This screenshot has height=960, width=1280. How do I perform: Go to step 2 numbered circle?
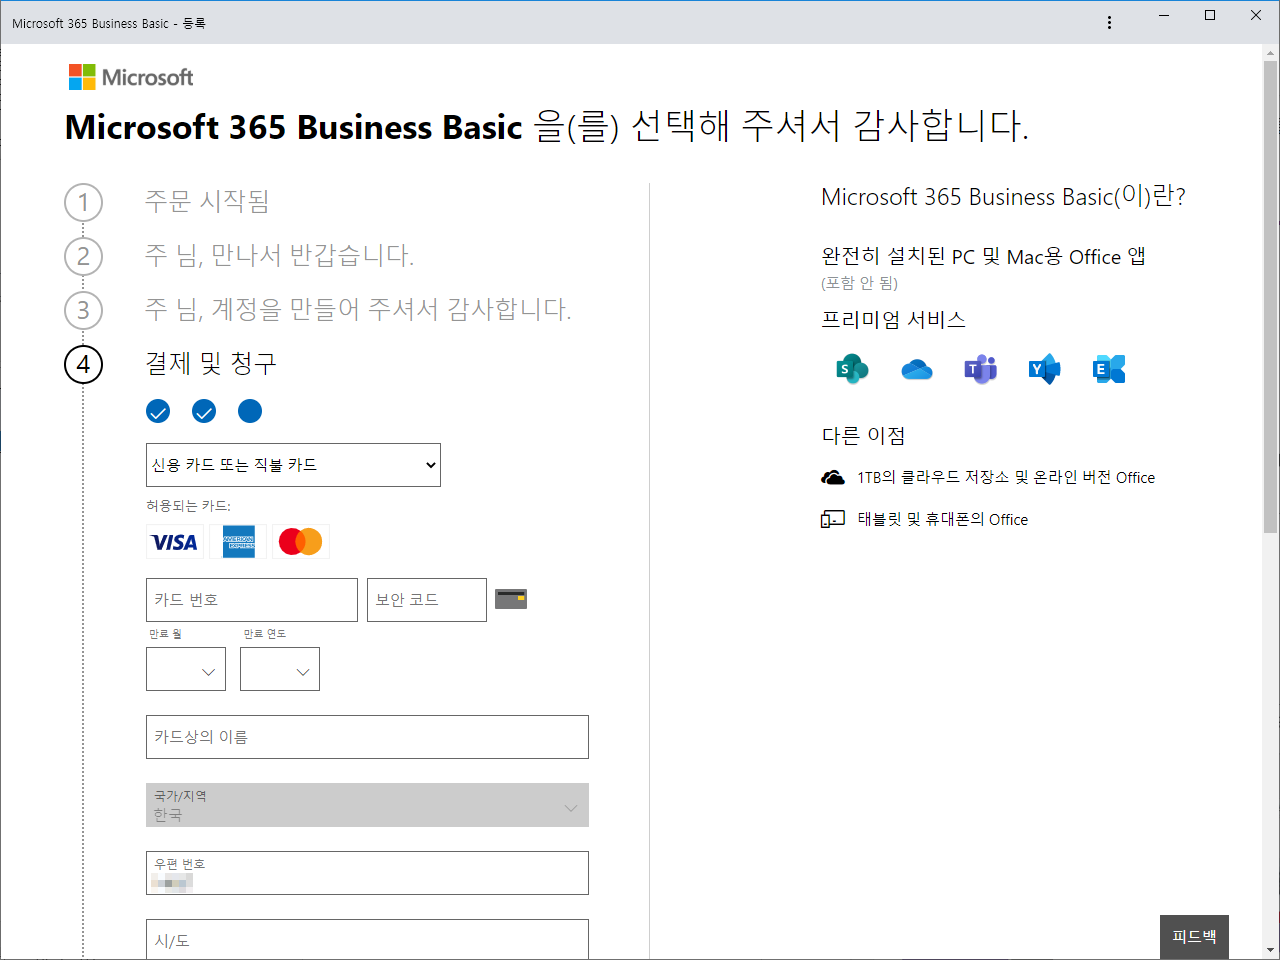pyautogui.click(x=84, y=256)
